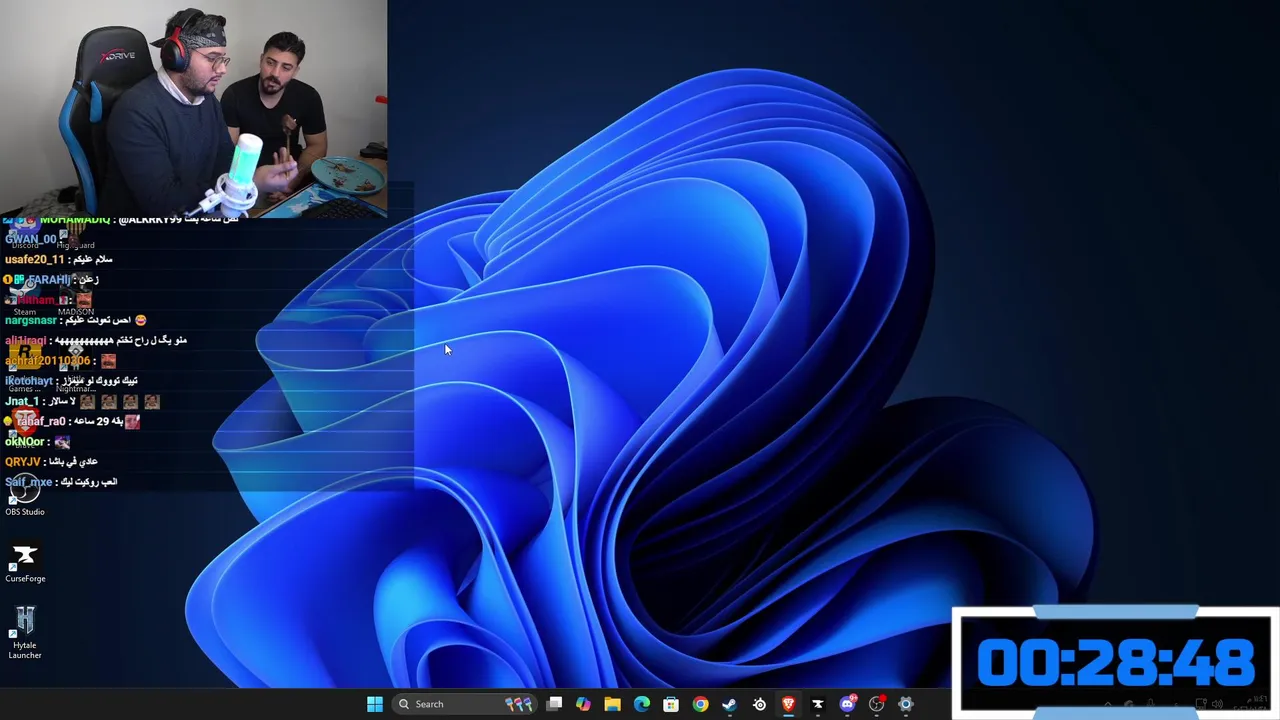Select CurseForge desktop shortcut
The width and height of the screenshot is (1280, 720).
tap(25, 563)
